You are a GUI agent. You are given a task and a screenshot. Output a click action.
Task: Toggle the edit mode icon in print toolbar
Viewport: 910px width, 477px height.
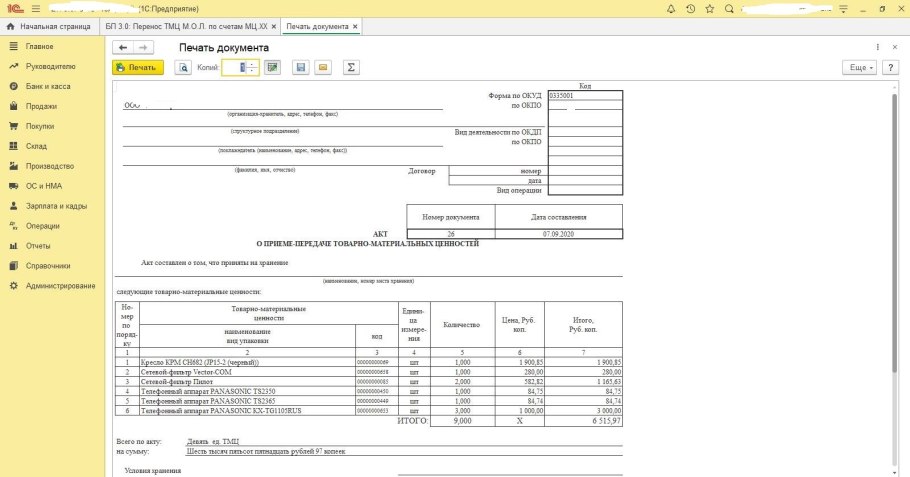271,67
